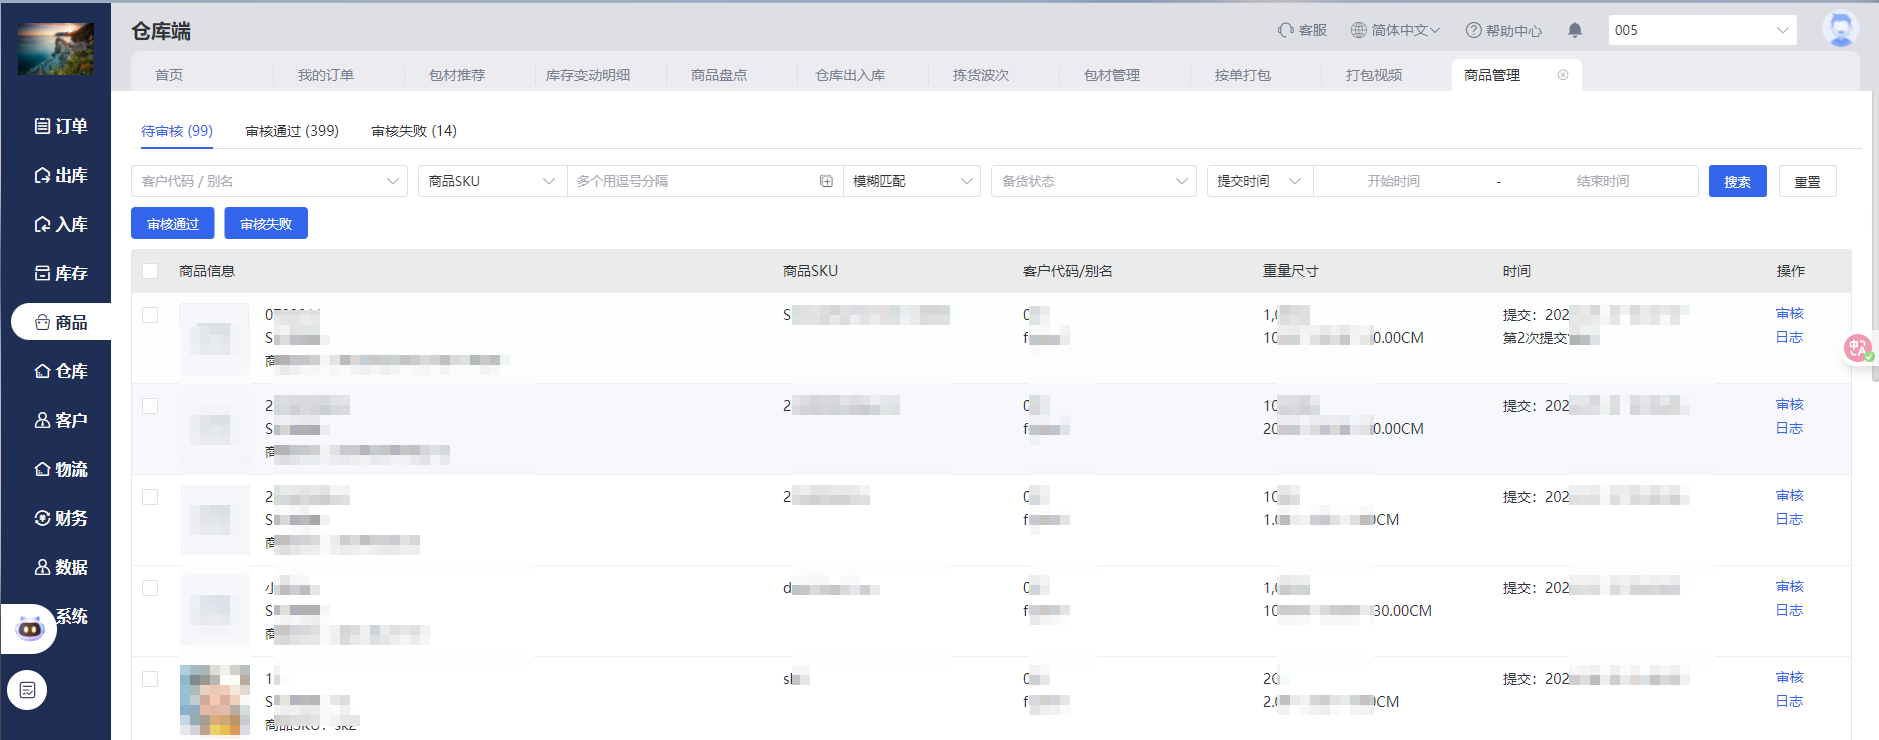Viewport: 1879px width, 740px height.
Task: Check the first product row checkbox
Action: coord(150,315)
